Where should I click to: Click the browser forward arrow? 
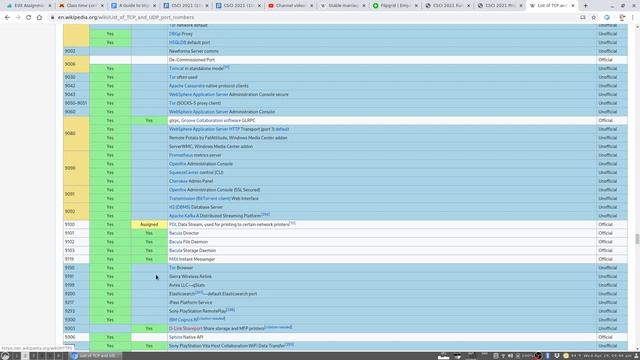(x=18, y=18)
